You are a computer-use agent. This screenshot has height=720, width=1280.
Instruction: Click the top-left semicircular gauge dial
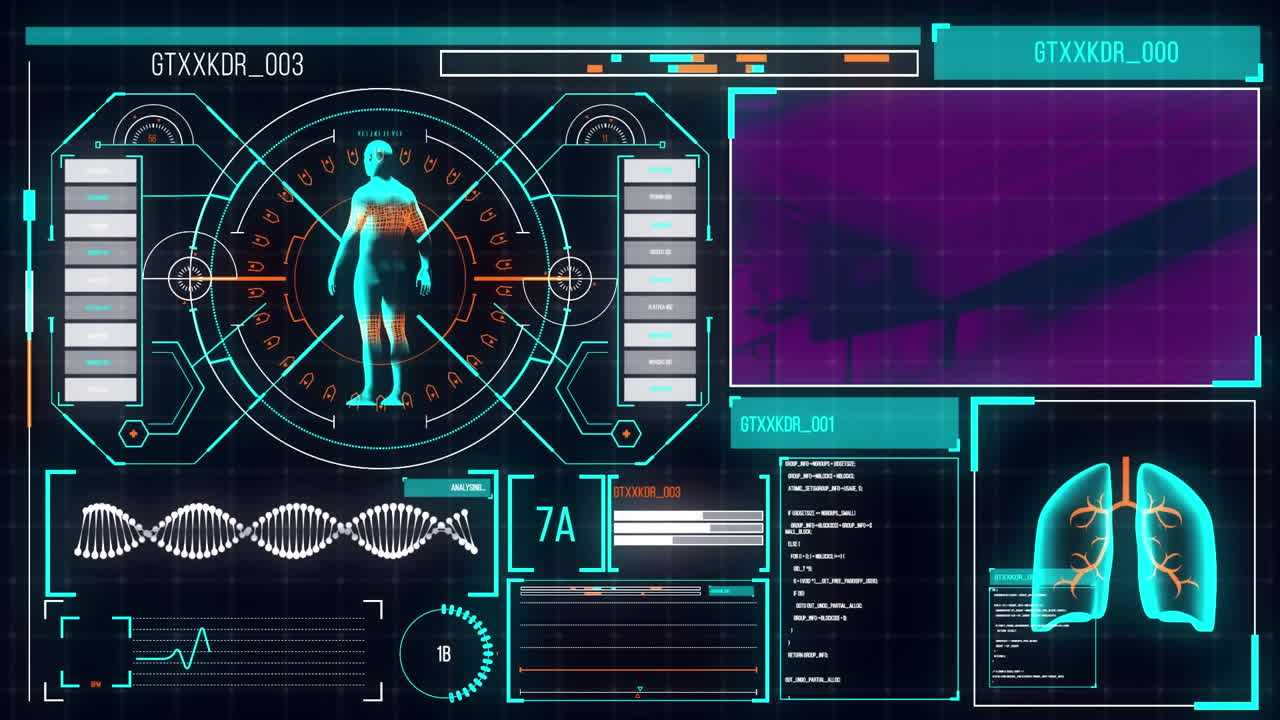(x=153, y=130)
